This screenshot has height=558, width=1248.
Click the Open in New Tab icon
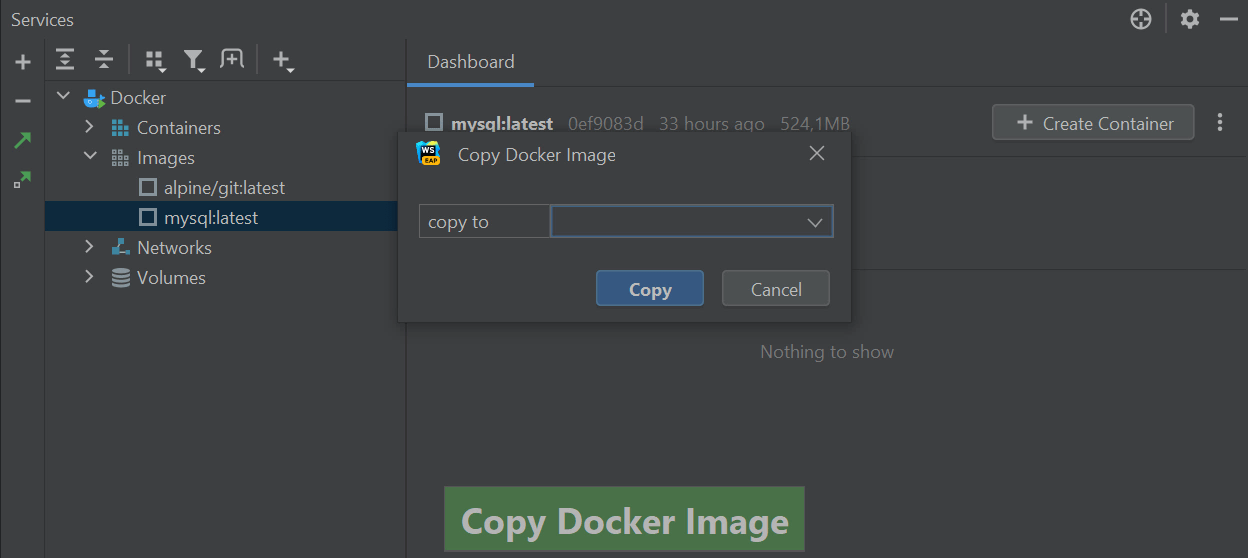coord(232,60)
